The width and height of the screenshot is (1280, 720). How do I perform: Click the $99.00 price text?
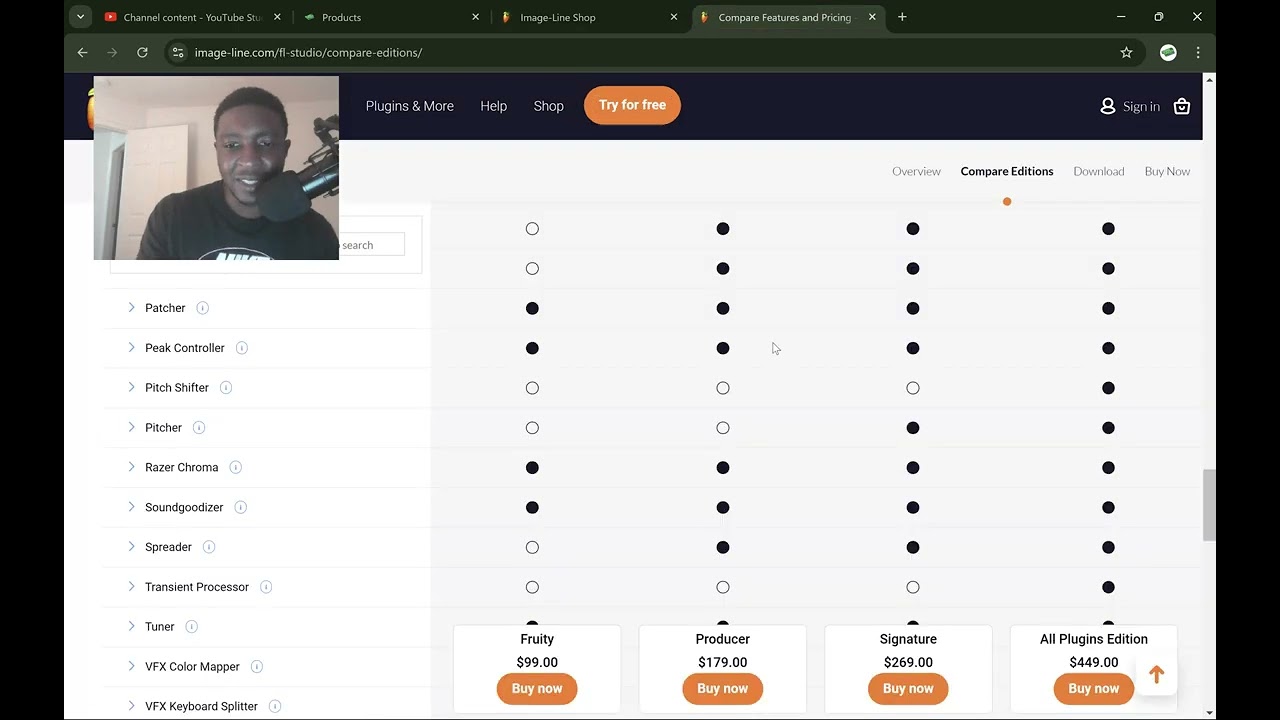click(x=537, y=662)
